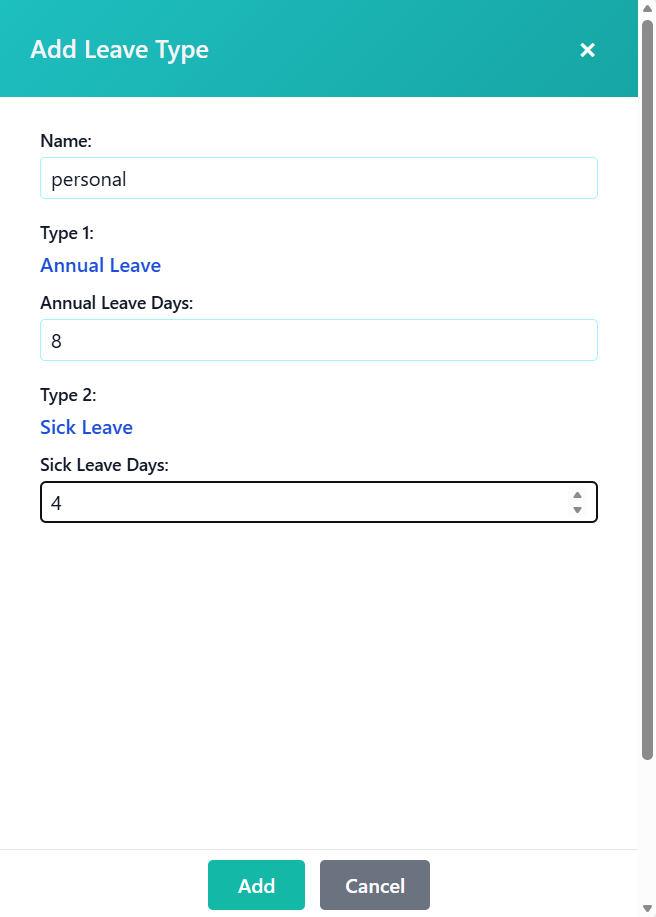656x917 pixels.
Task: Open the Annual Leave link
Action: (x=100, y=265)
